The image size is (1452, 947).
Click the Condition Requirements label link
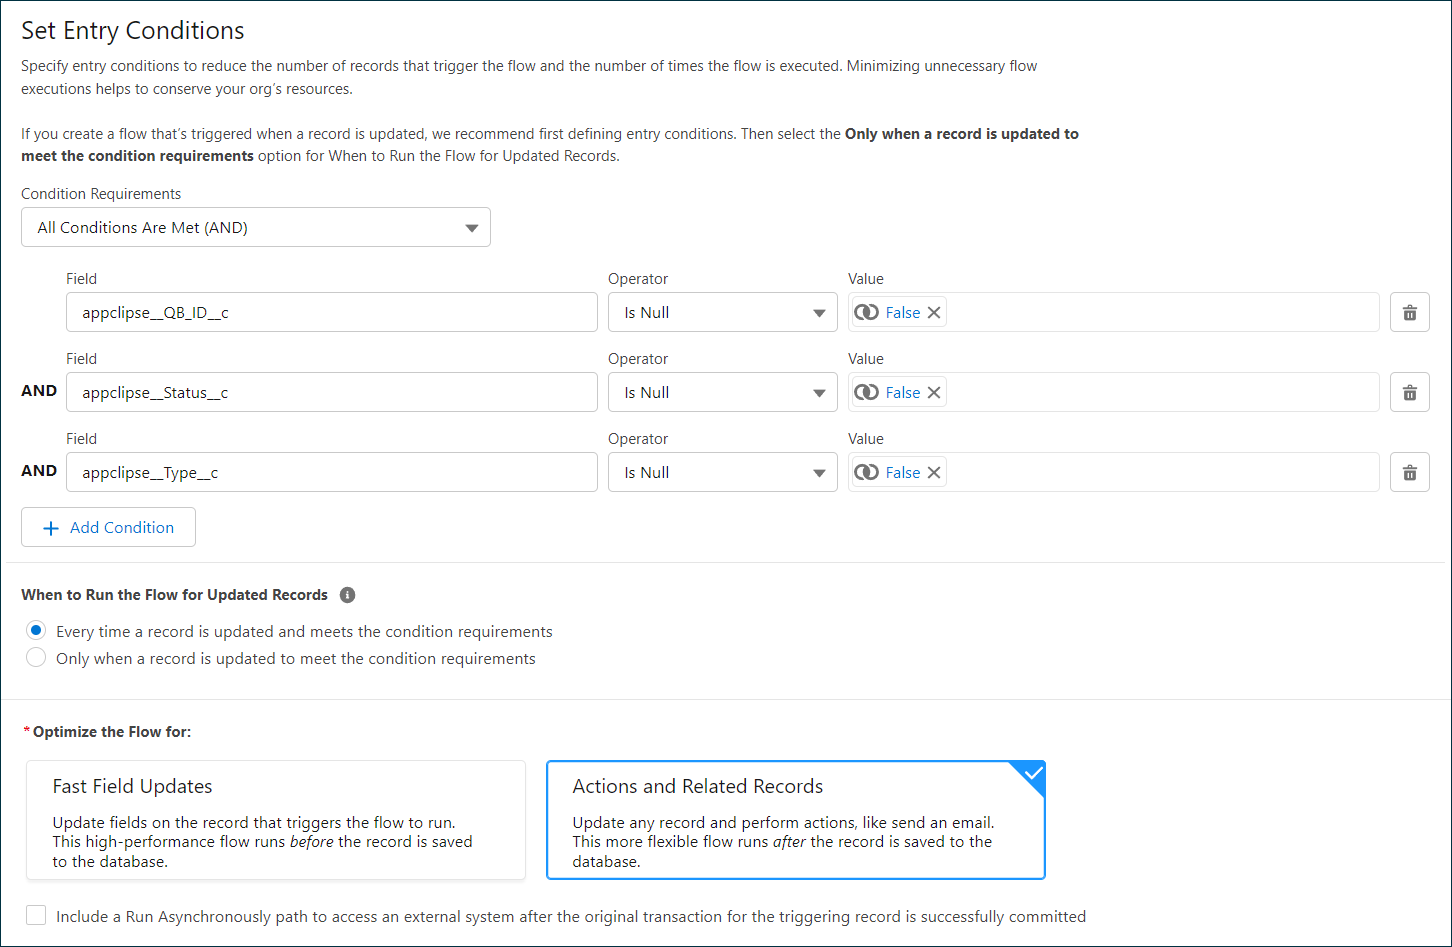click(101, 193)
